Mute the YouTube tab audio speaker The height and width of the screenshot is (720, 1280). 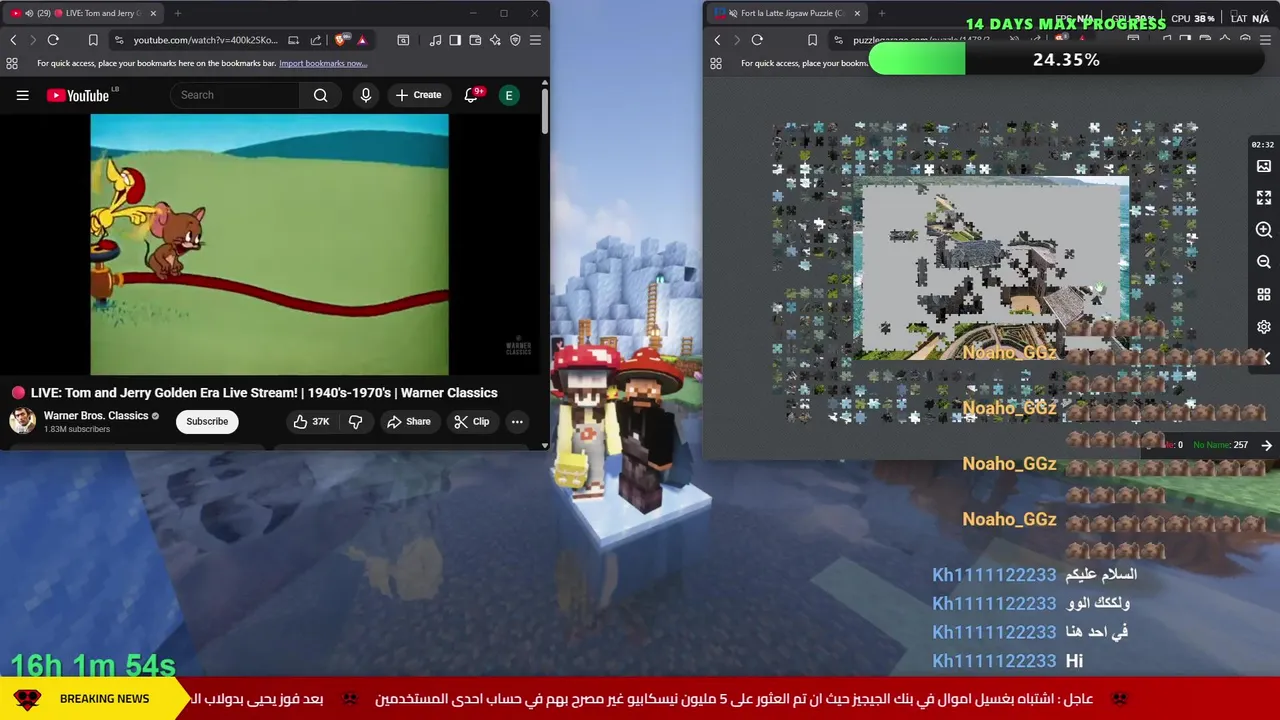28,13
